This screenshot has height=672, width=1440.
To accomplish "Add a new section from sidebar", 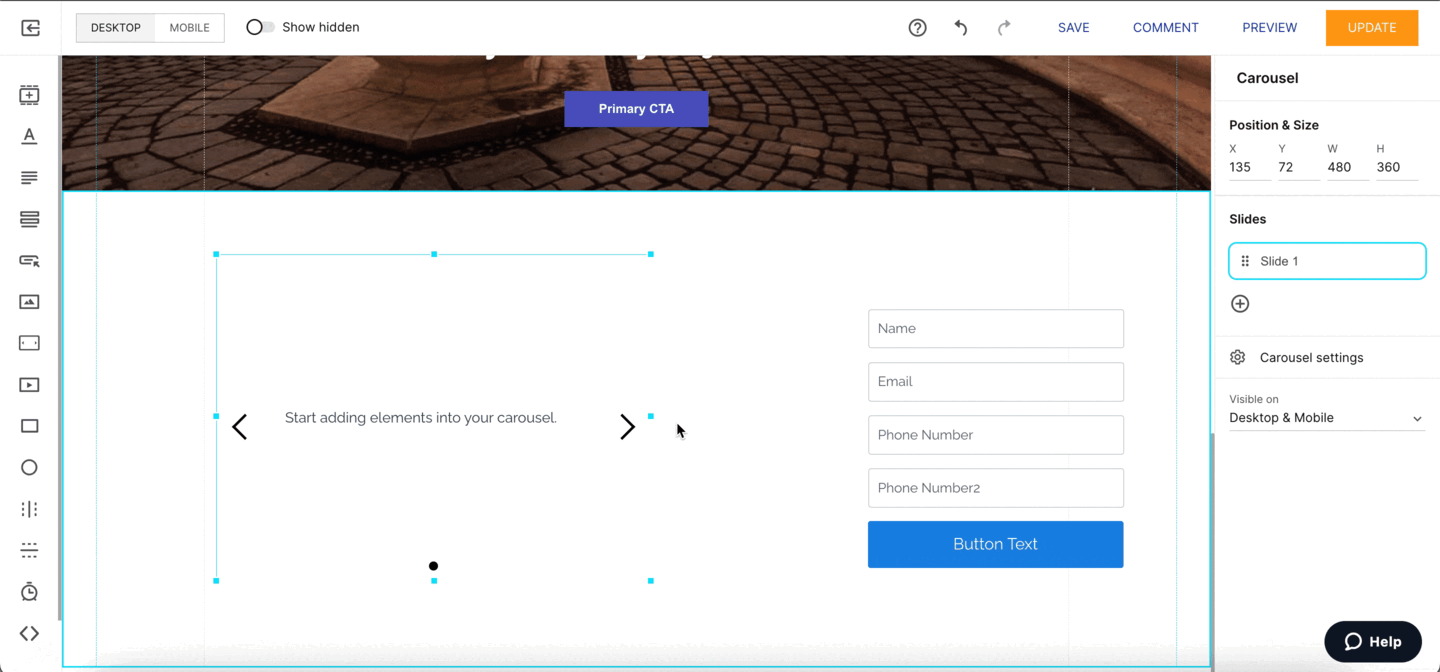I will pos(29,95).
